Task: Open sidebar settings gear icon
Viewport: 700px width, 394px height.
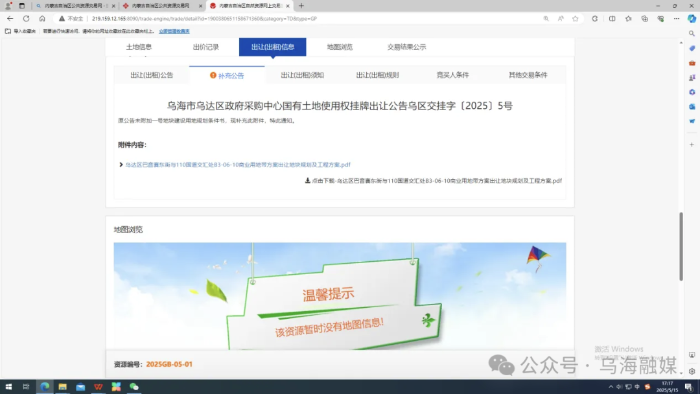Action: [692, 371]
